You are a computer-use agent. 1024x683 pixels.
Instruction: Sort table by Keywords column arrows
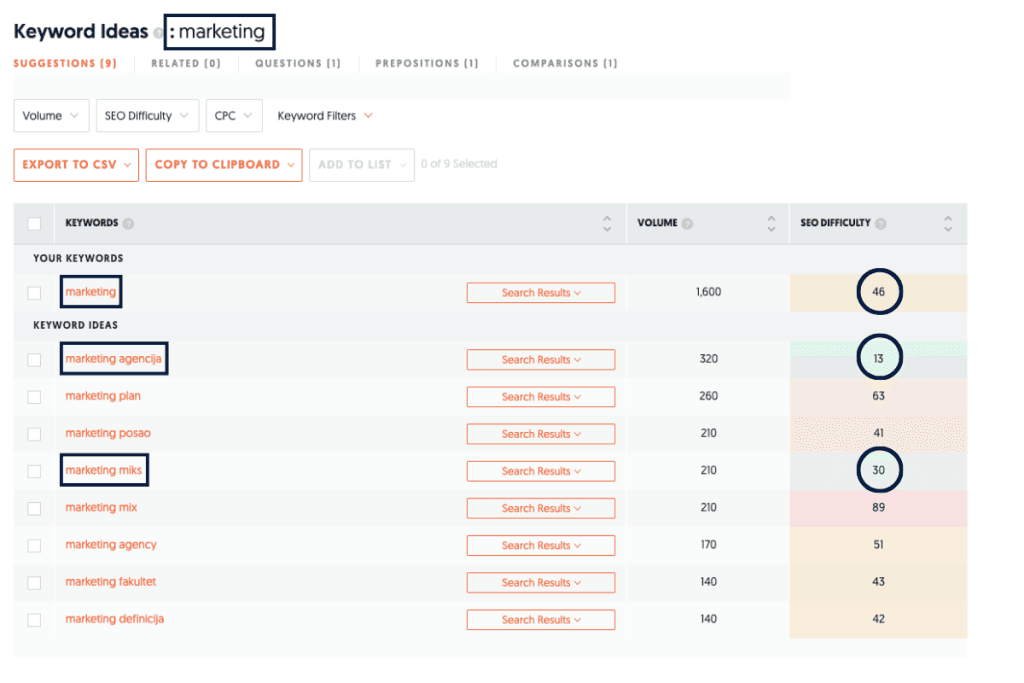coord(606,224)
